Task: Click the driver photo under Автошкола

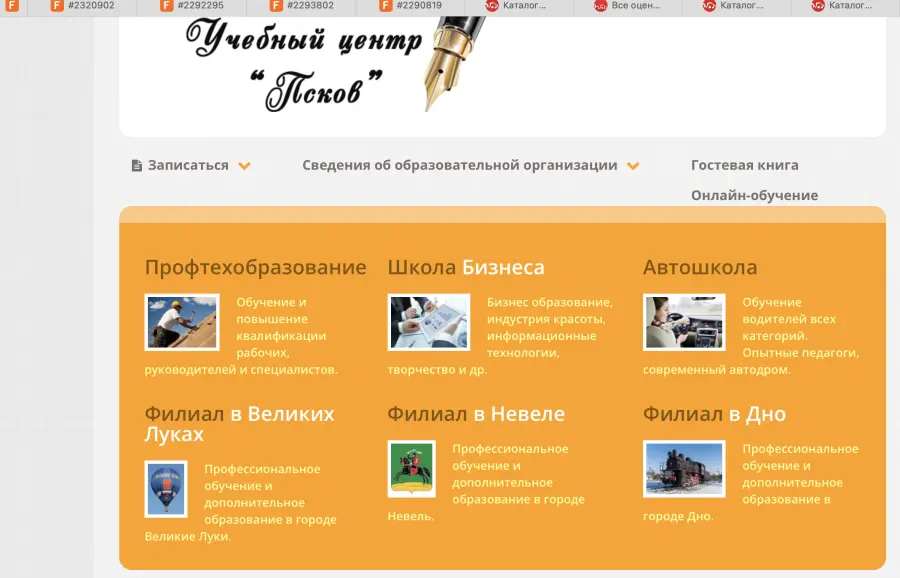Action: pyautogui.click(x=684, y=322)
